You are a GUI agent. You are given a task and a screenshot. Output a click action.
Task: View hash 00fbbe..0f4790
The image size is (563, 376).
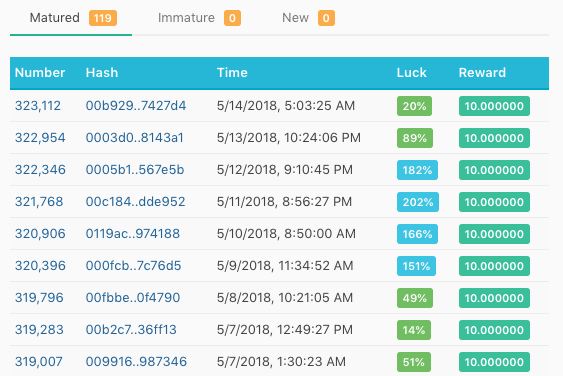(132, 298)
